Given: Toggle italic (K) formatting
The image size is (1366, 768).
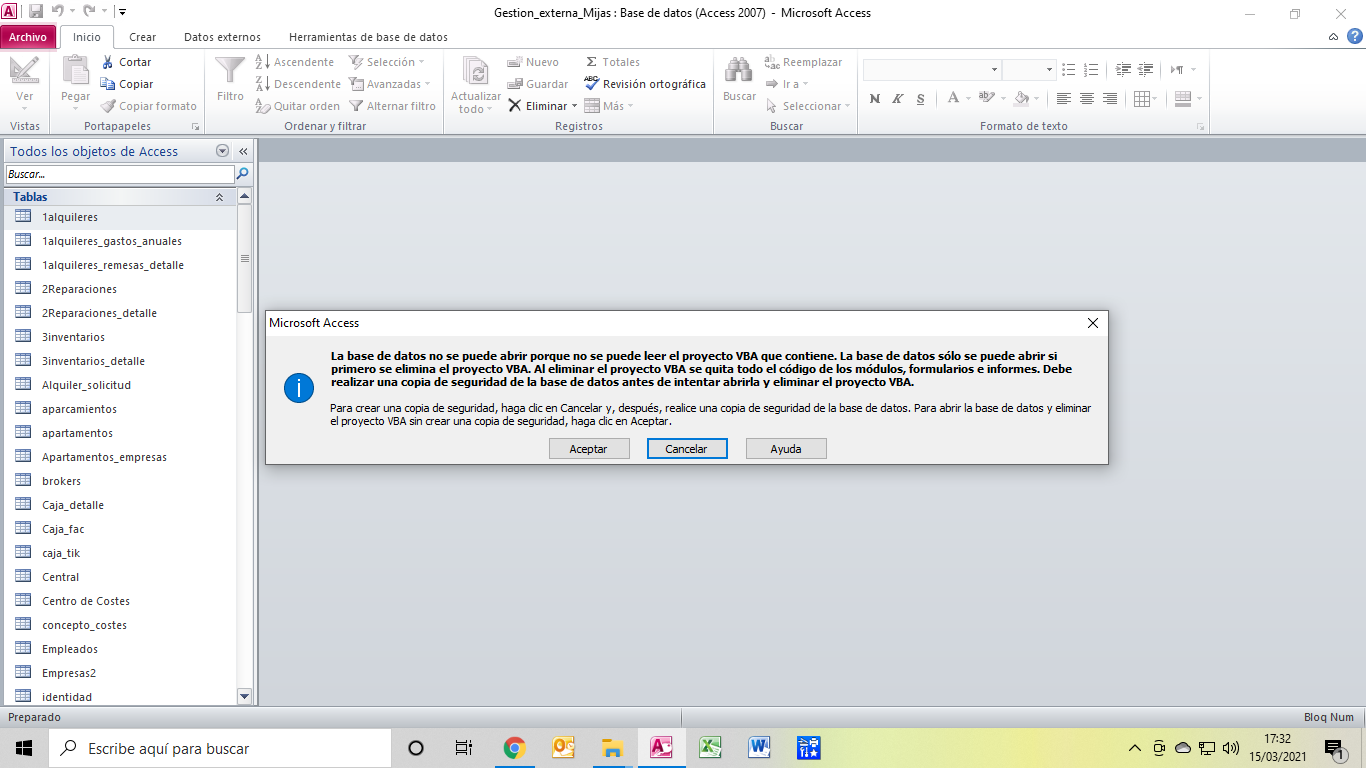Looking at the screenshot, I should coord(897,98).
